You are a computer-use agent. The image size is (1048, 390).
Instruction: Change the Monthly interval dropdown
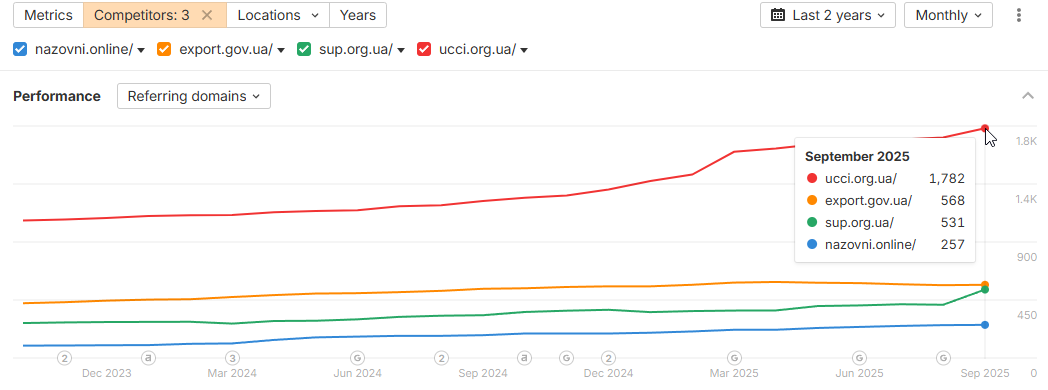click(x=948, y=15)
